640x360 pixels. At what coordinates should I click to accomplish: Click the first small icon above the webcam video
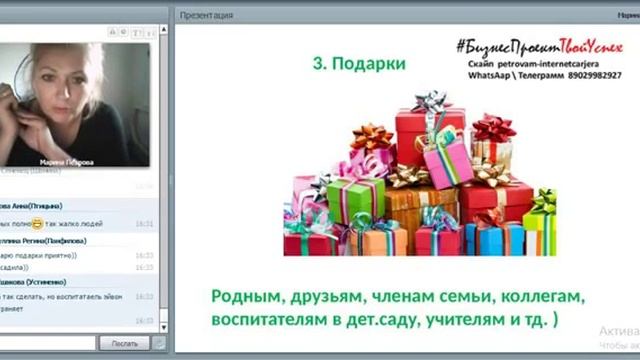pyautogui.click(x=113, y=32)
